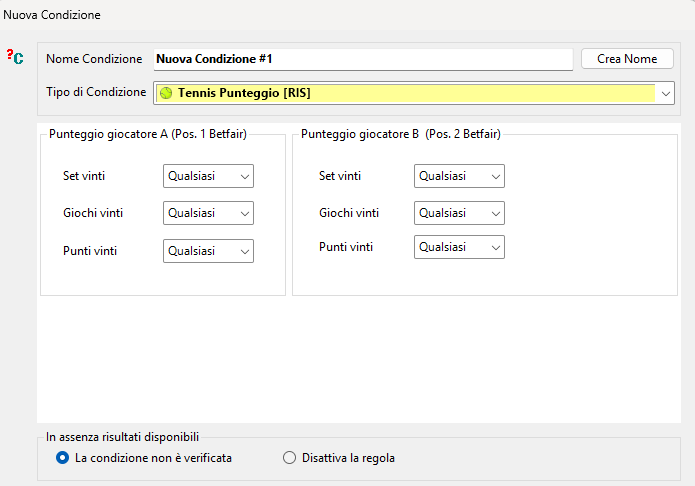Click the Nome Condizione text field
The image size is (695, 486).
[363, 59]
